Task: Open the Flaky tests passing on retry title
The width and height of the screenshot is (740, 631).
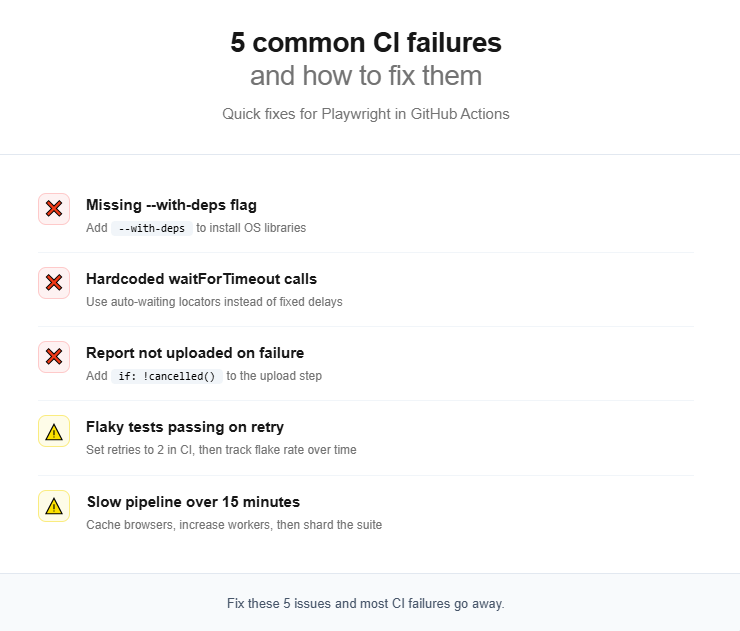Action: 185,427
